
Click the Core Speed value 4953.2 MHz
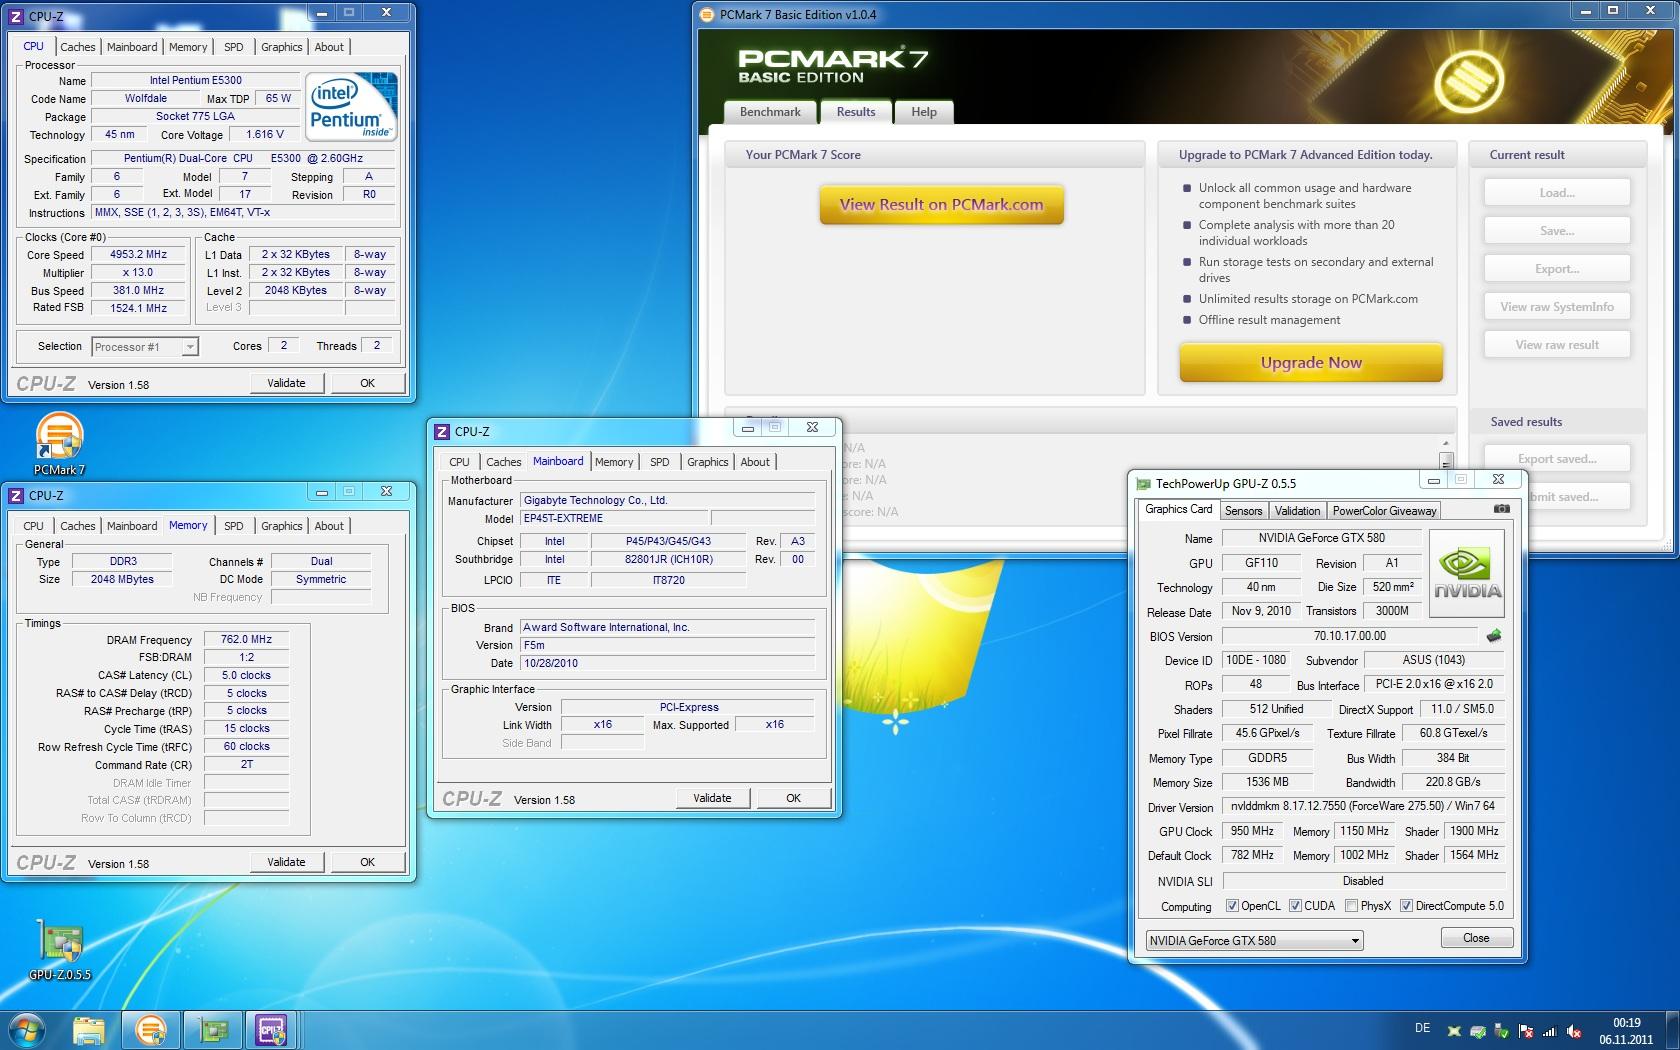point(138,254)
